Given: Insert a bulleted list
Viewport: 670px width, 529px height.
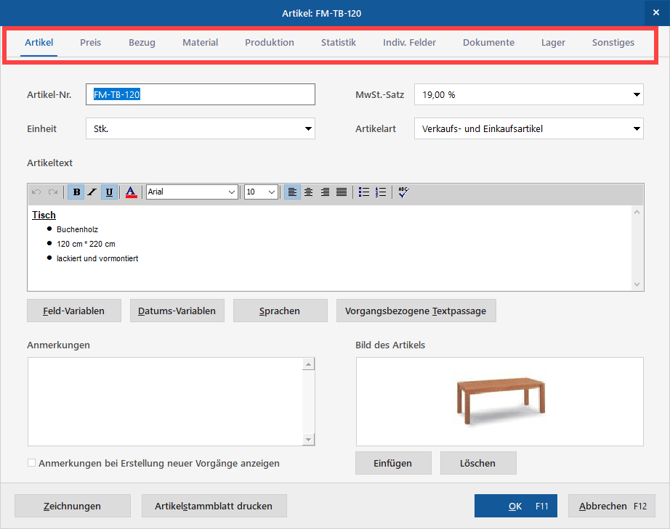Looking at the screenshot, I should coord(364,192).
